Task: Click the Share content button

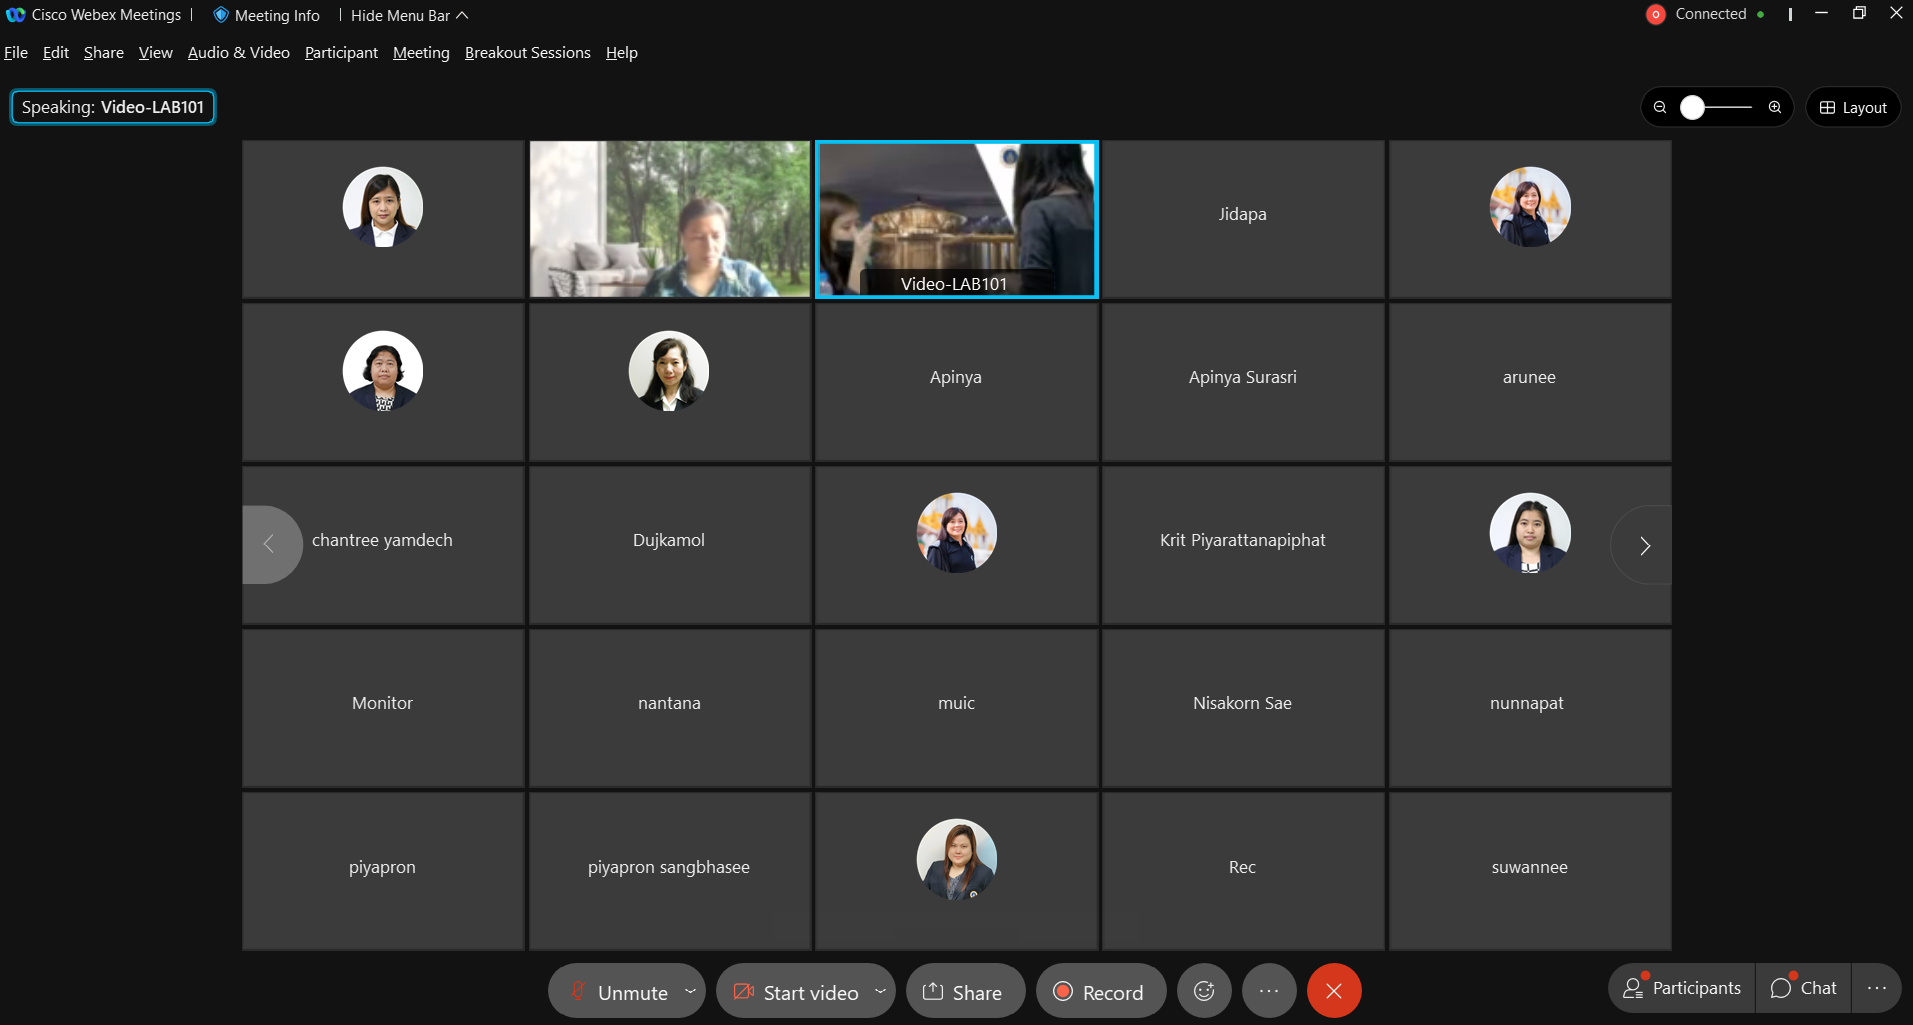Action: [964, 992]
